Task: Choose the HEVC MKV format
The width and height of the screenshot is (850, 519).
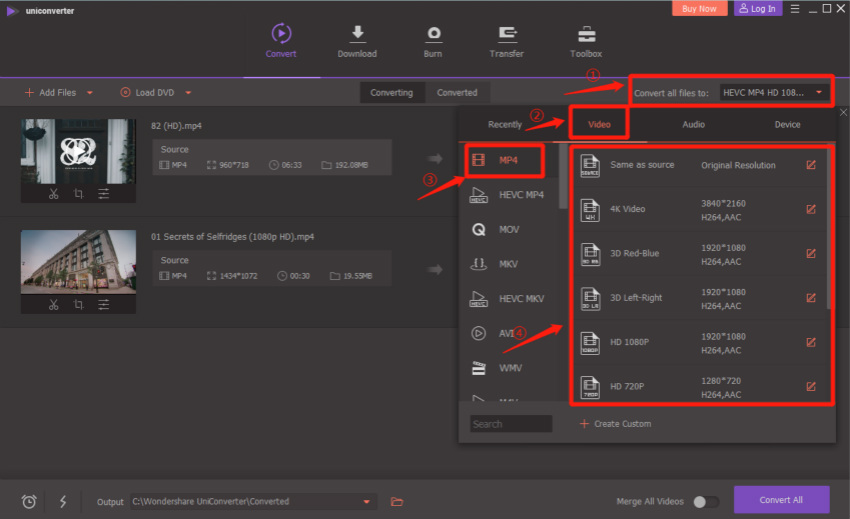Action: pyautogui.click(x=508, y=299)
